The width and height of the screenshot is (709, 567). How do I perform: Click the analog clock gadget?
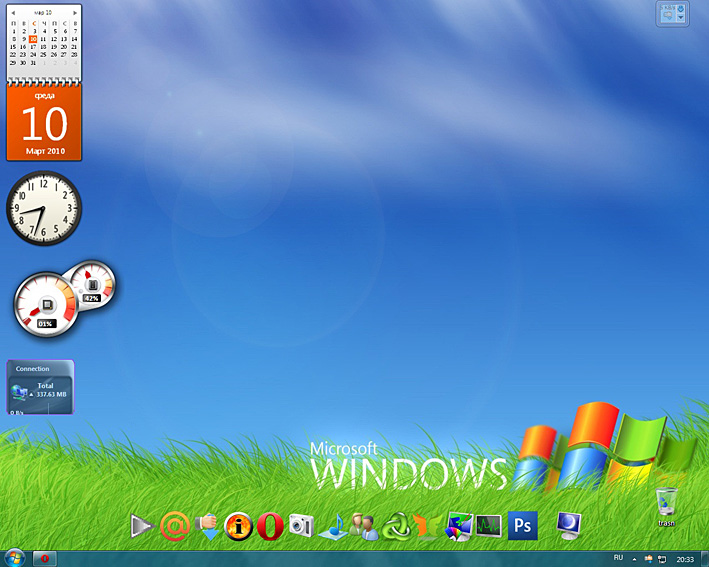pyautogui.click(x=44, y=208)
